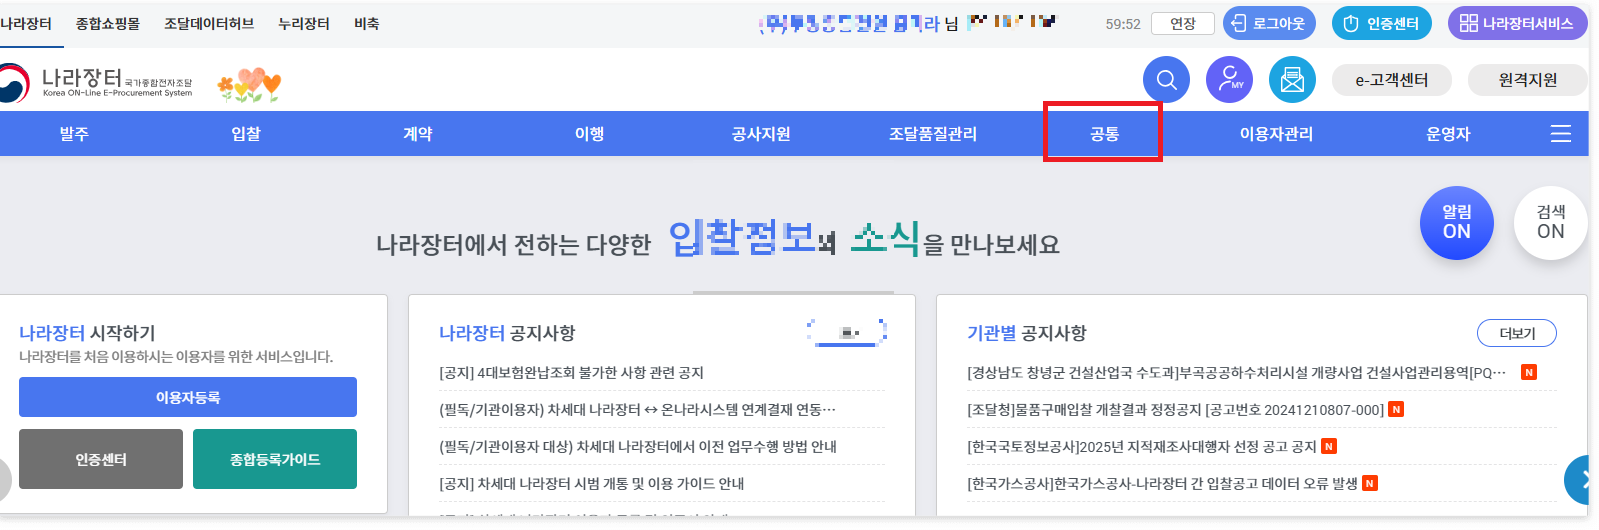Open the 인증센터 button in top bar
This screenshot has height=530, width=1599.
click(1382, 23)
